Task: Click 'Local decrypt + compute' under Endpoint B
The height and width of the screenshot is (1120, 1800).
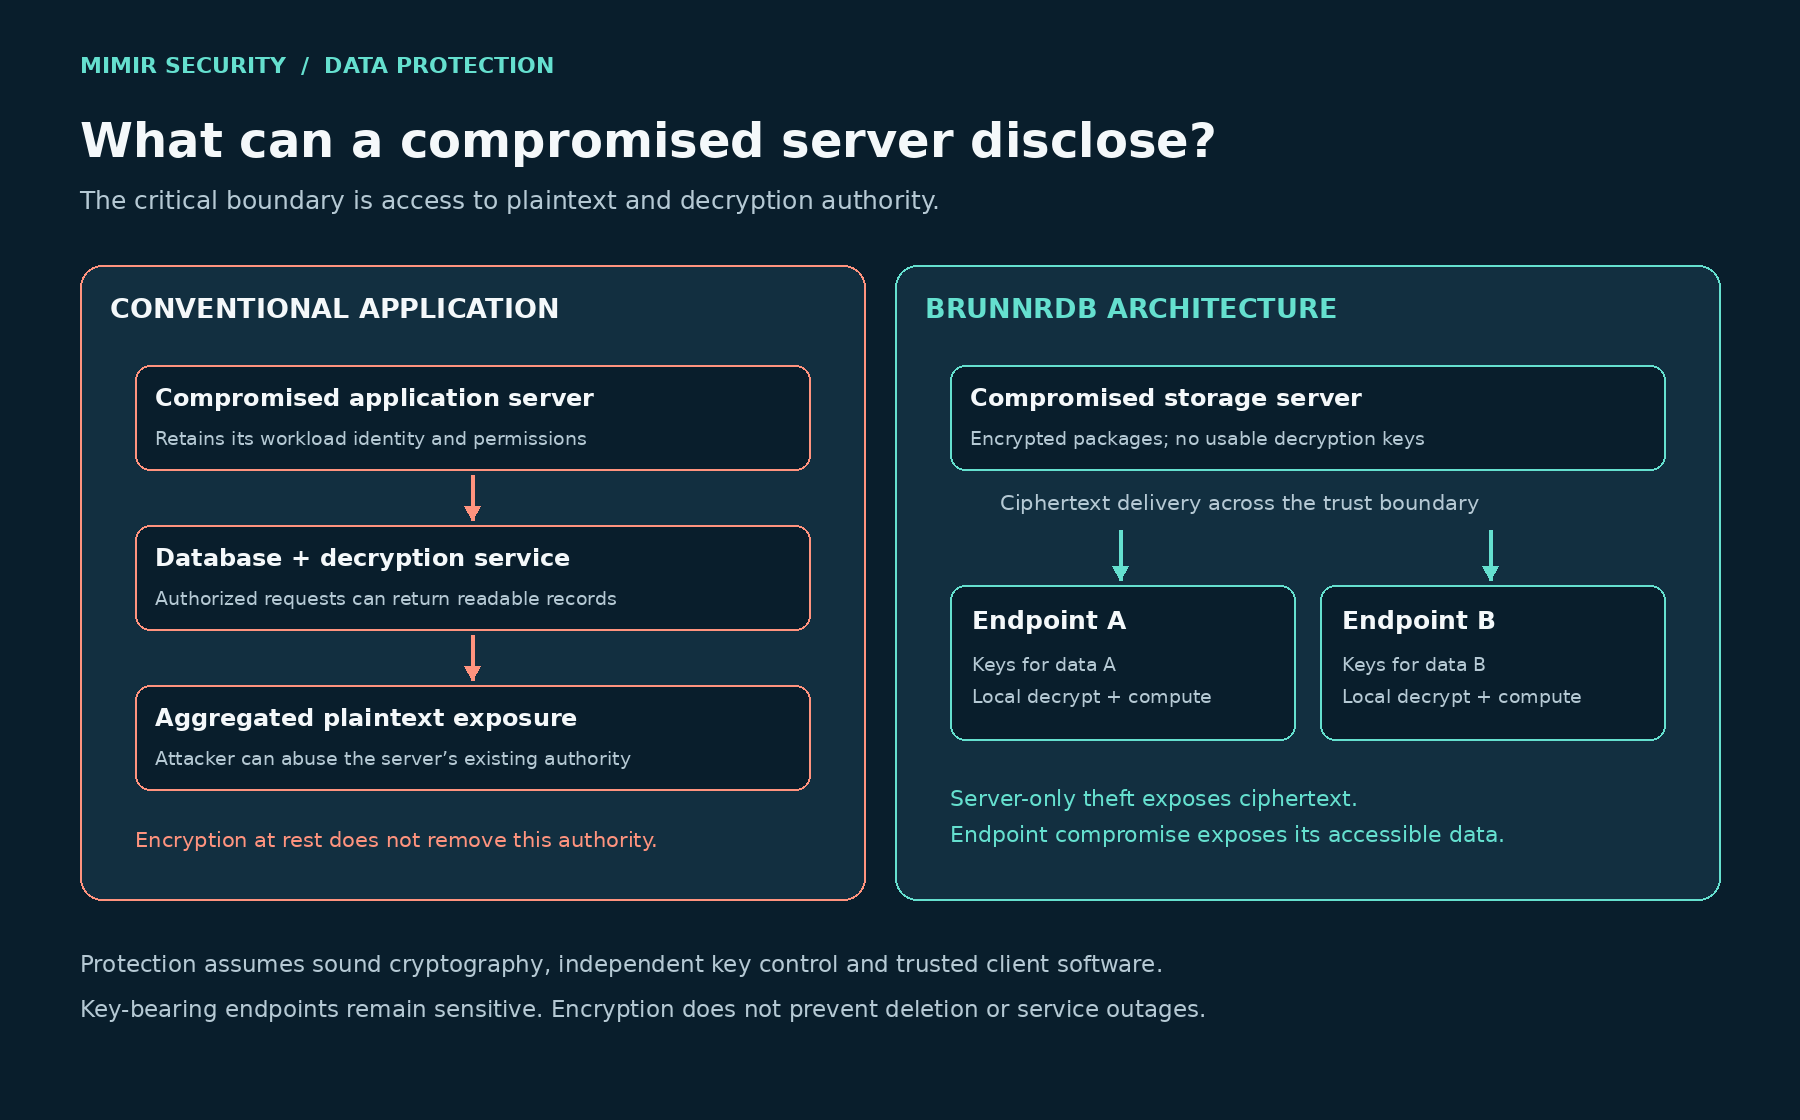Action: 1462,697
